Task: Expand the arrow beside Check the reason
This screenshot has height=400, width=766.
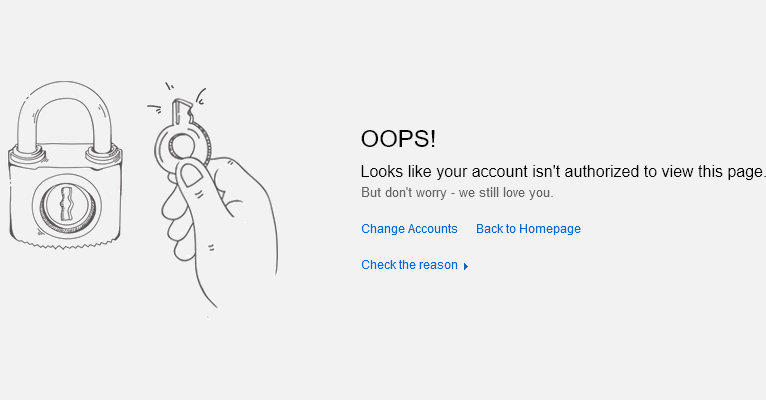Action: click(x=466, y=266)
